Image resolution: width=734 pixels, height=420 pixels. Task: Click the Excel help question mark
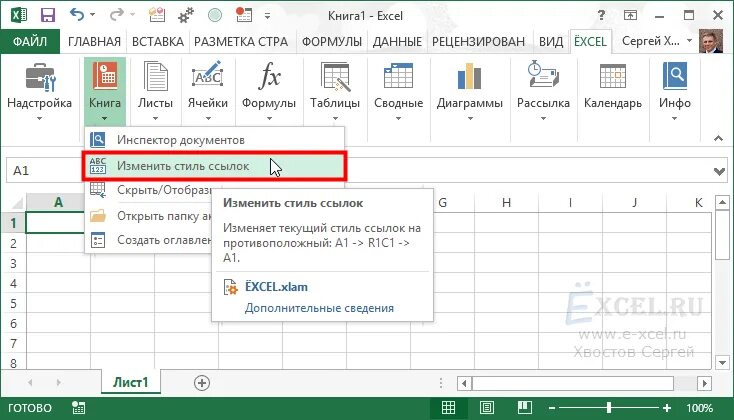click(601, 15)
